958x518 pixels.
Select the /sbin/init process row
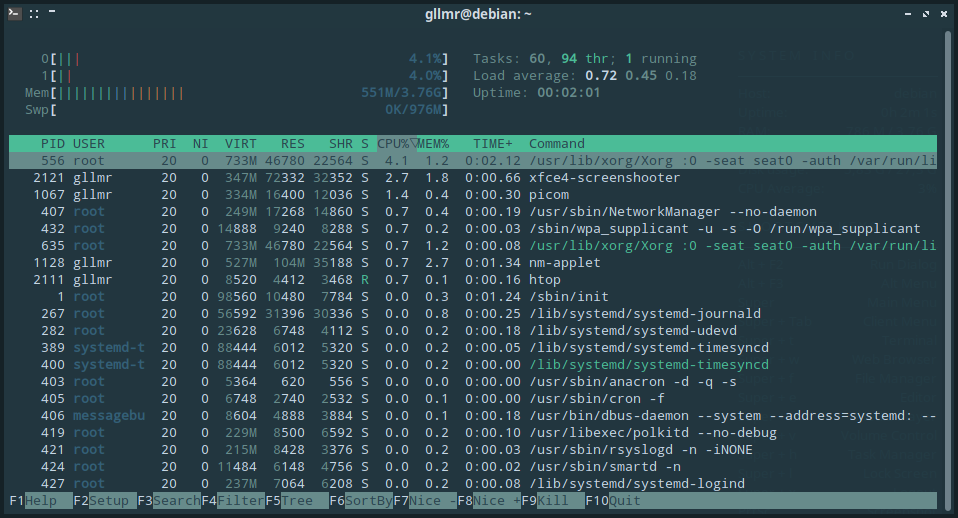[x=473, y=297]
